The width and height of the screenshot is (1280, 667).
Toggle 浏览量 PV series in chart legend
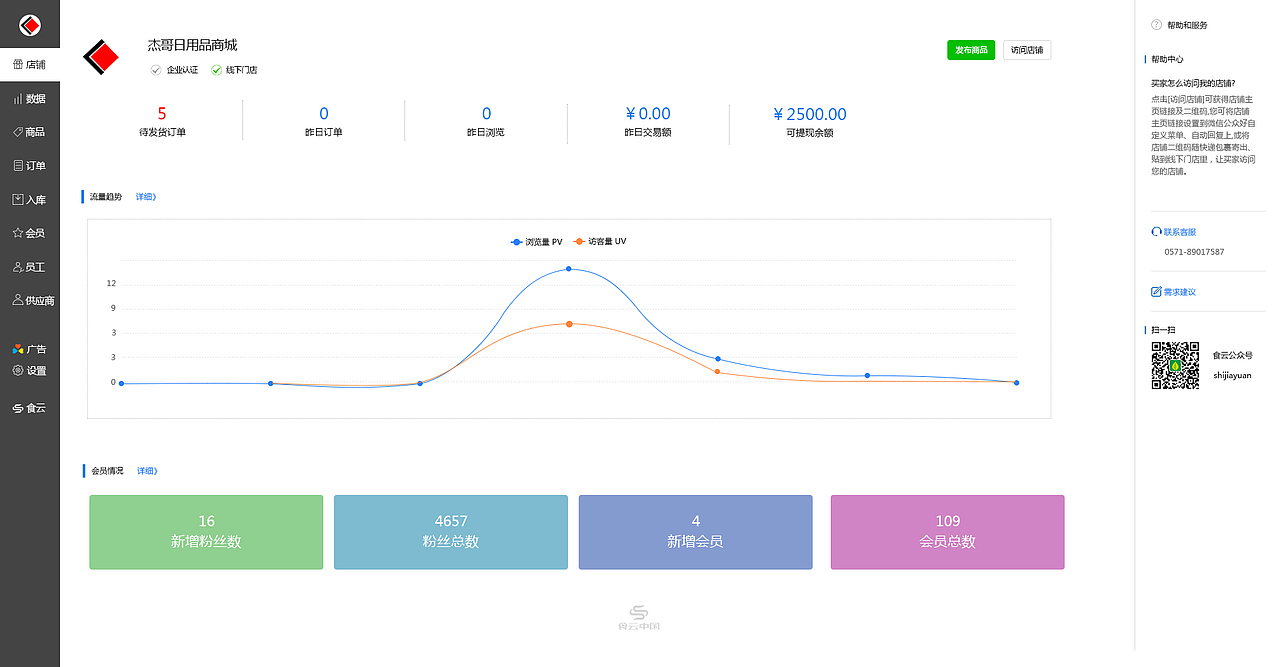(x=537, y=242)
